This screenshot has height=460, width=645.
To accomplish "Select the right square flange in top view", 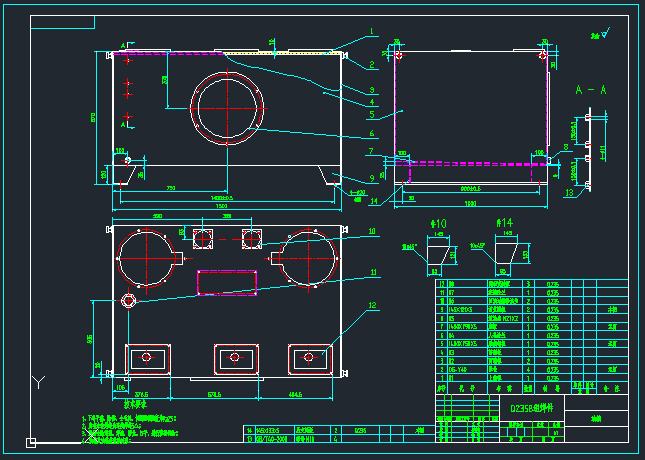I will coord(252,239).
